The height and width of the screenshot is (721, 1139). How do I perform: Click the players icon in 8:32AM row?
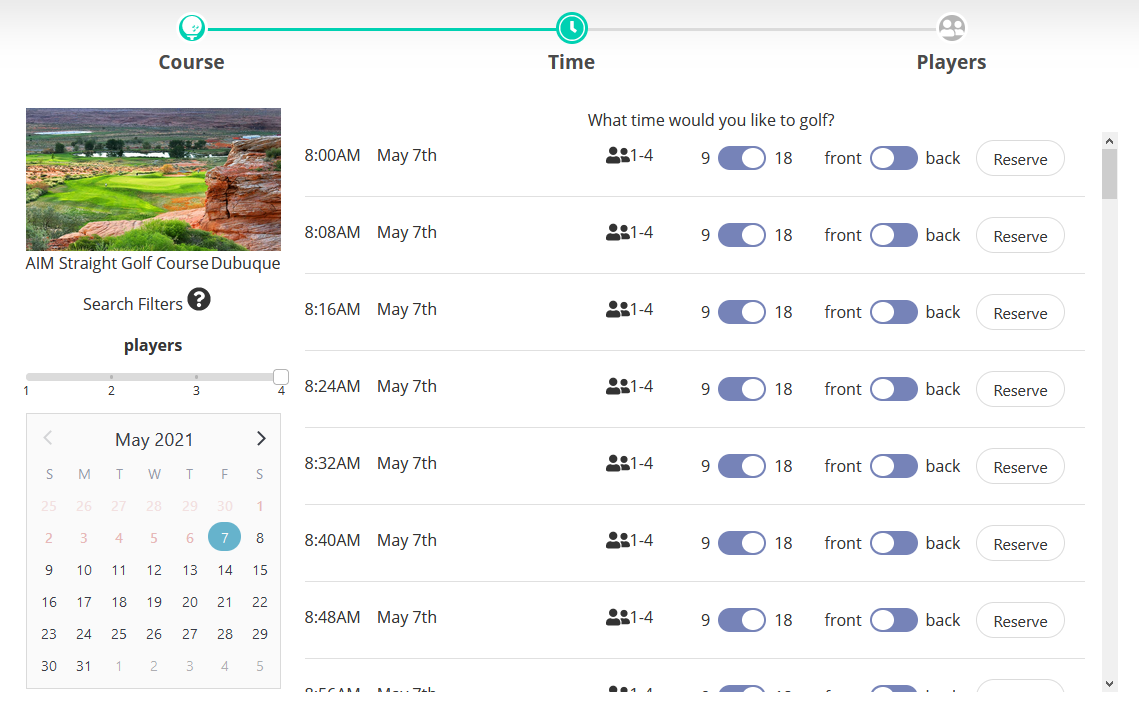click(617, 463)
